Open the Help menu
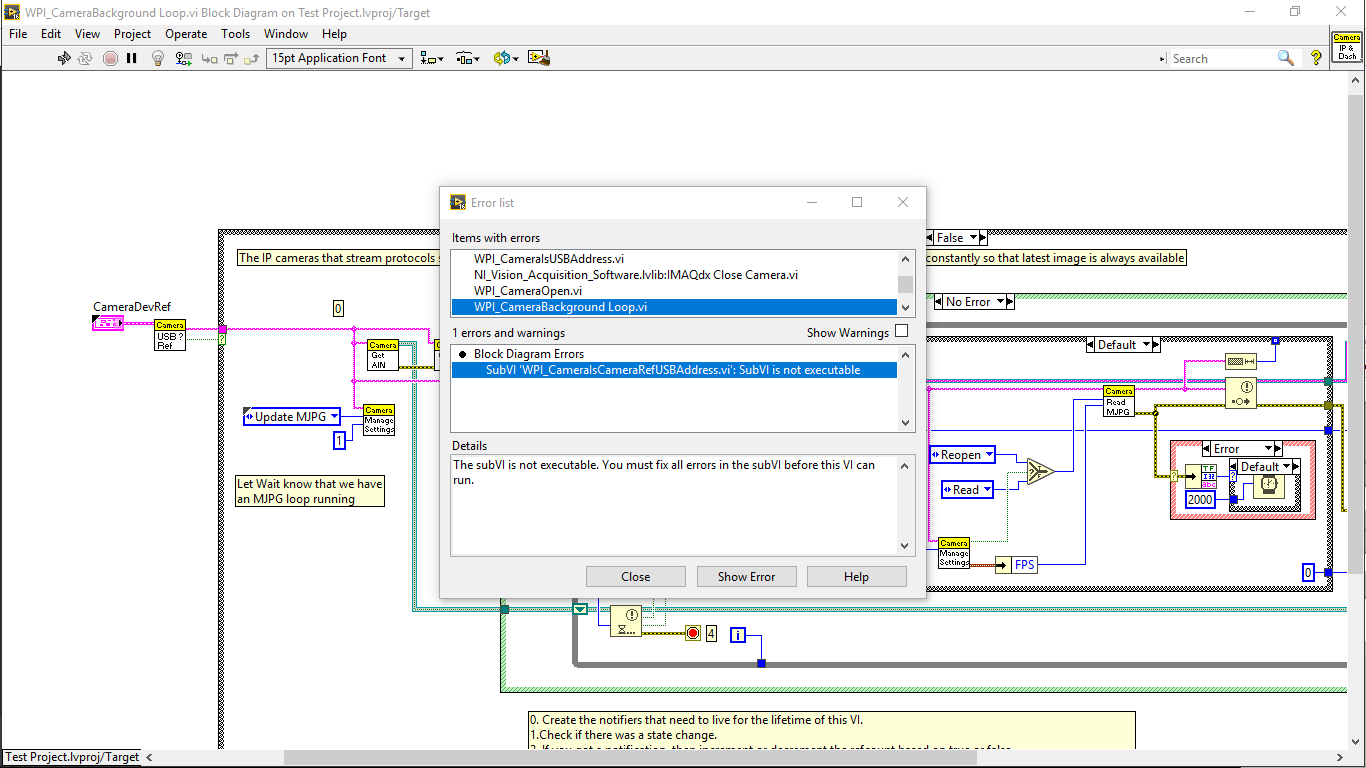This screenshot has width=1366, height=768. pyautogui.click(x=334, y=33)
